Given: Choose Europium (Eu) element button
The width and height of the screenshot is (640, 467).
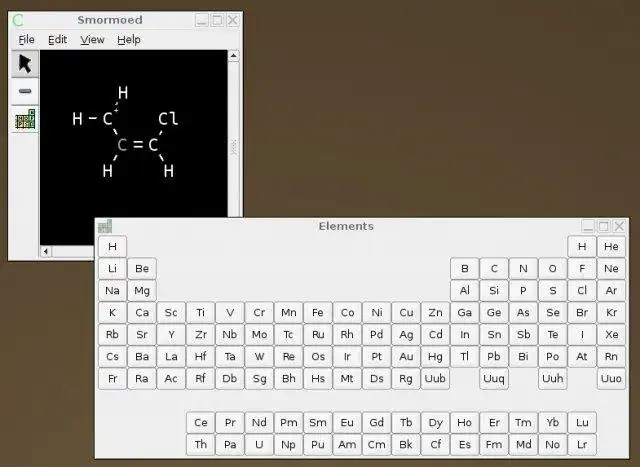Looking at the screenshot, I should [347, 423].
